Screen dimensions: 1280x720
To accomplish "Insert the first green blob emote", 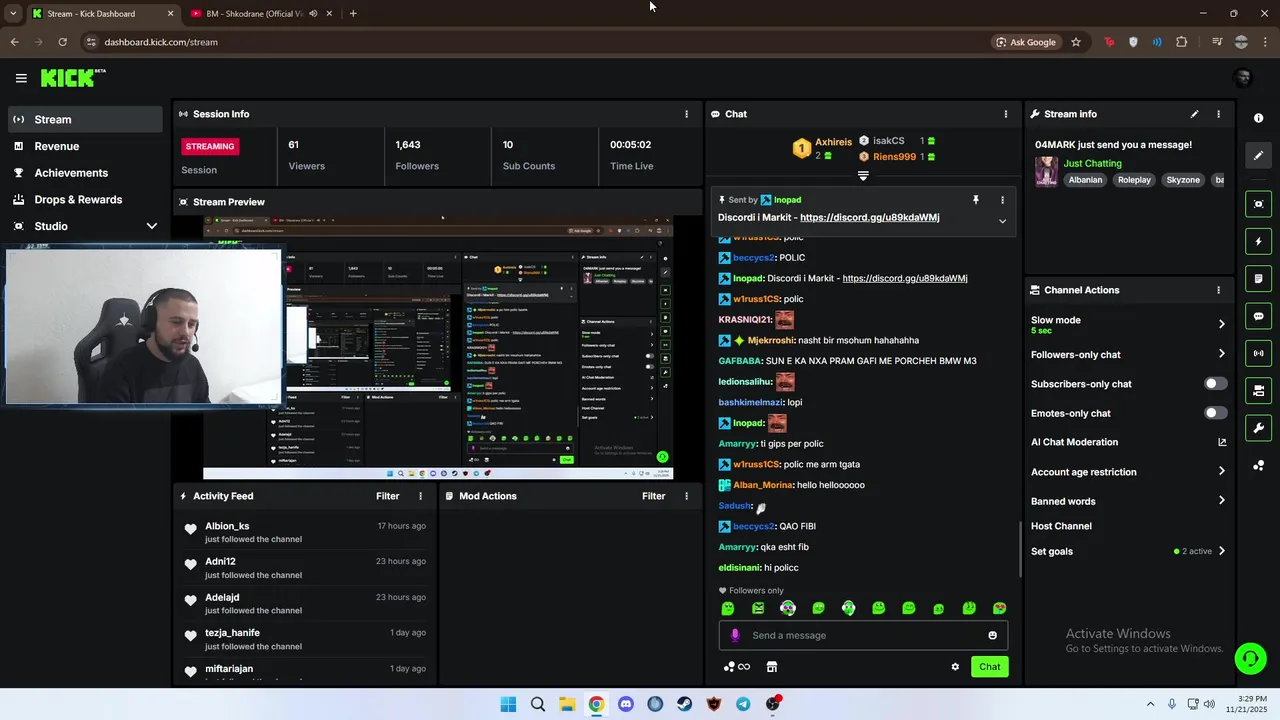I will click(728, 608).
